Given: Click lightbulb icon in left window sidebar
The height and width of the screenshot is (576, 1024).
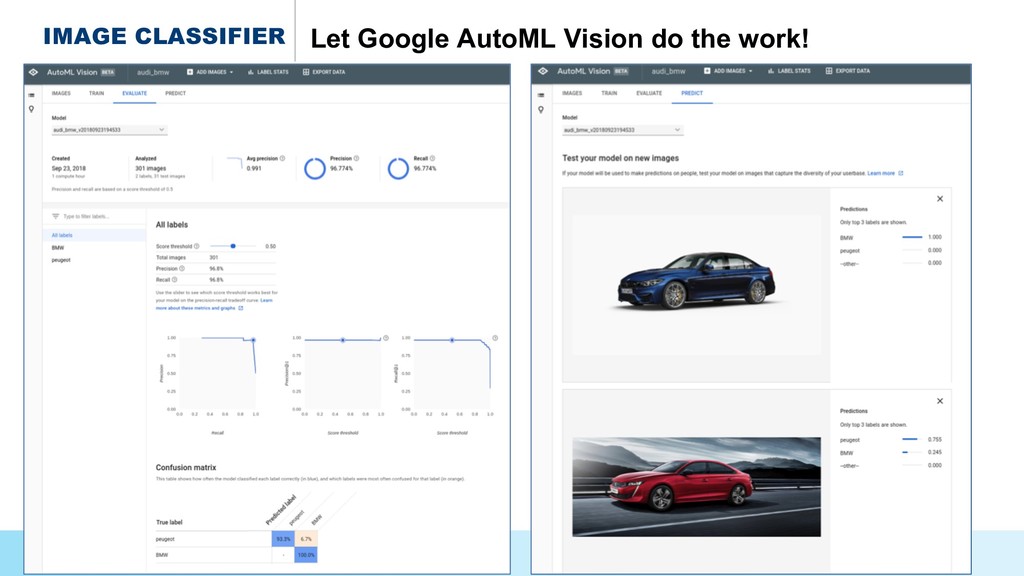Looking at the screenshot, I should pyautogui.click(x=31, y=109).
